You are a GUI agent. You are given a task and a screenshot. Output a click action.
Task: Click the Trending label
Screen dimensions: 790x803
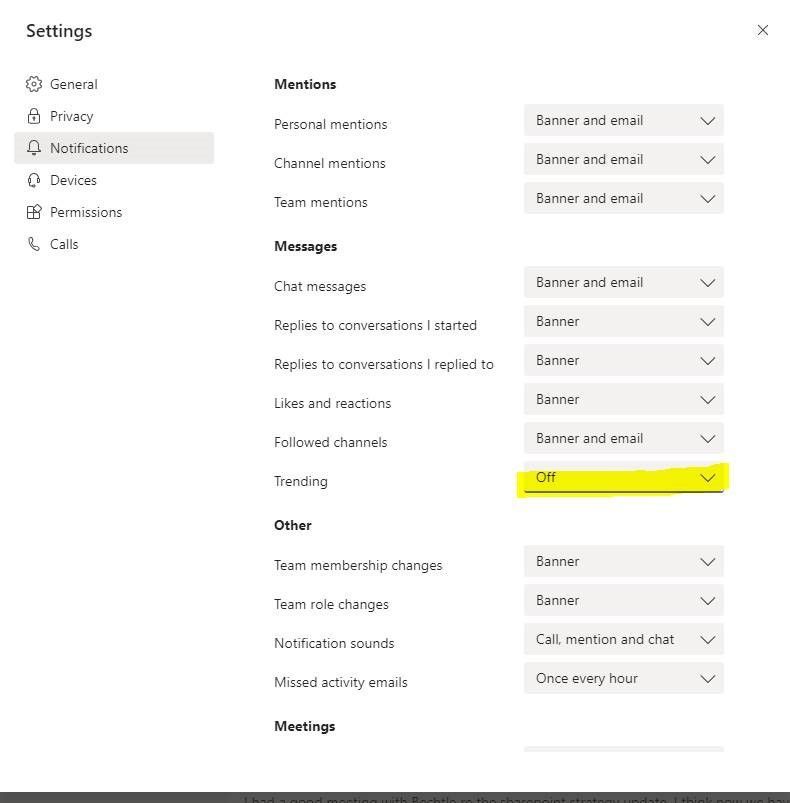click(301, 481)
